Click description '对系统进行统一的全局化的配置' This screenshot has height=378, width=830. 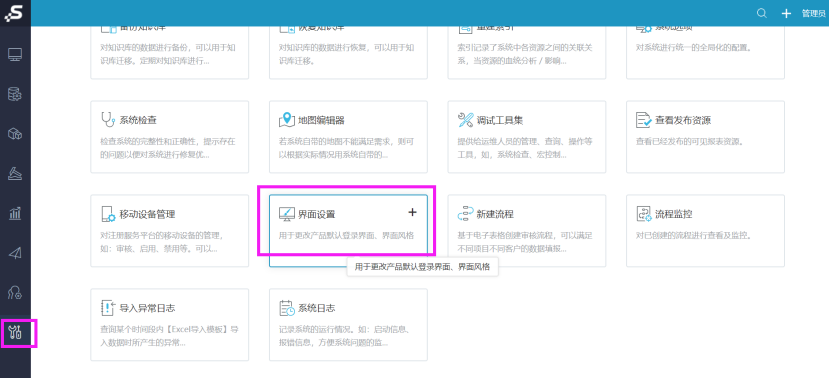tap(694, 47)
